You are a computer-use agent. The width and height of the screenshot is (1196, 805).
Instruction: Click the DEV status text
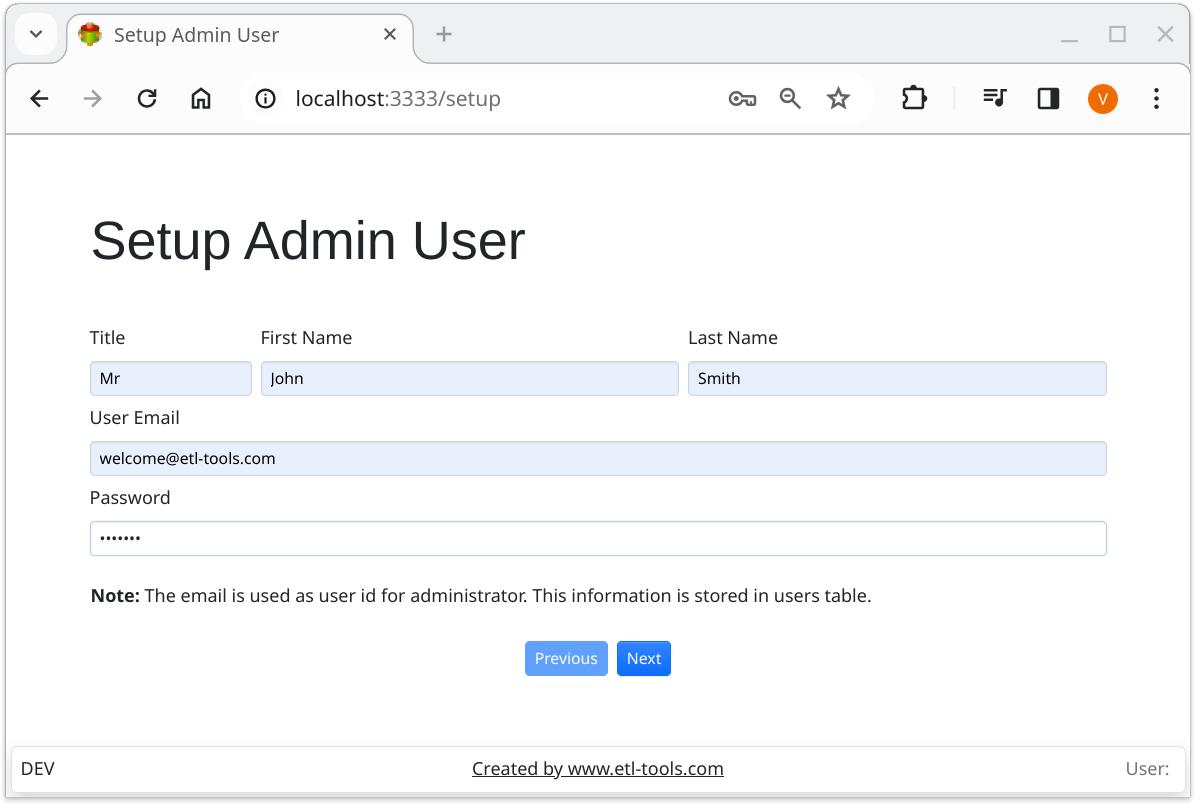point(38,768)
